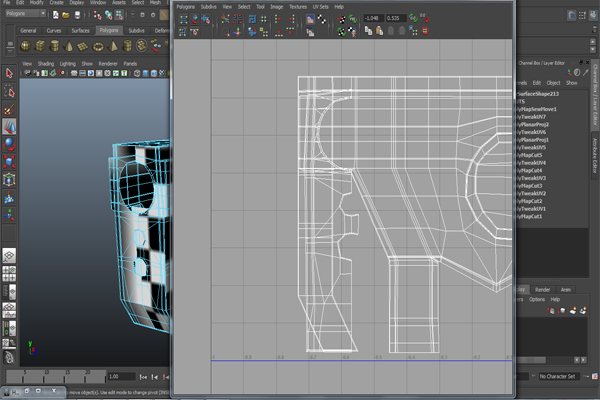Screen dimensions: 600x400
Task: Create a polygon plane from the shelf
Action: [83, 47]
